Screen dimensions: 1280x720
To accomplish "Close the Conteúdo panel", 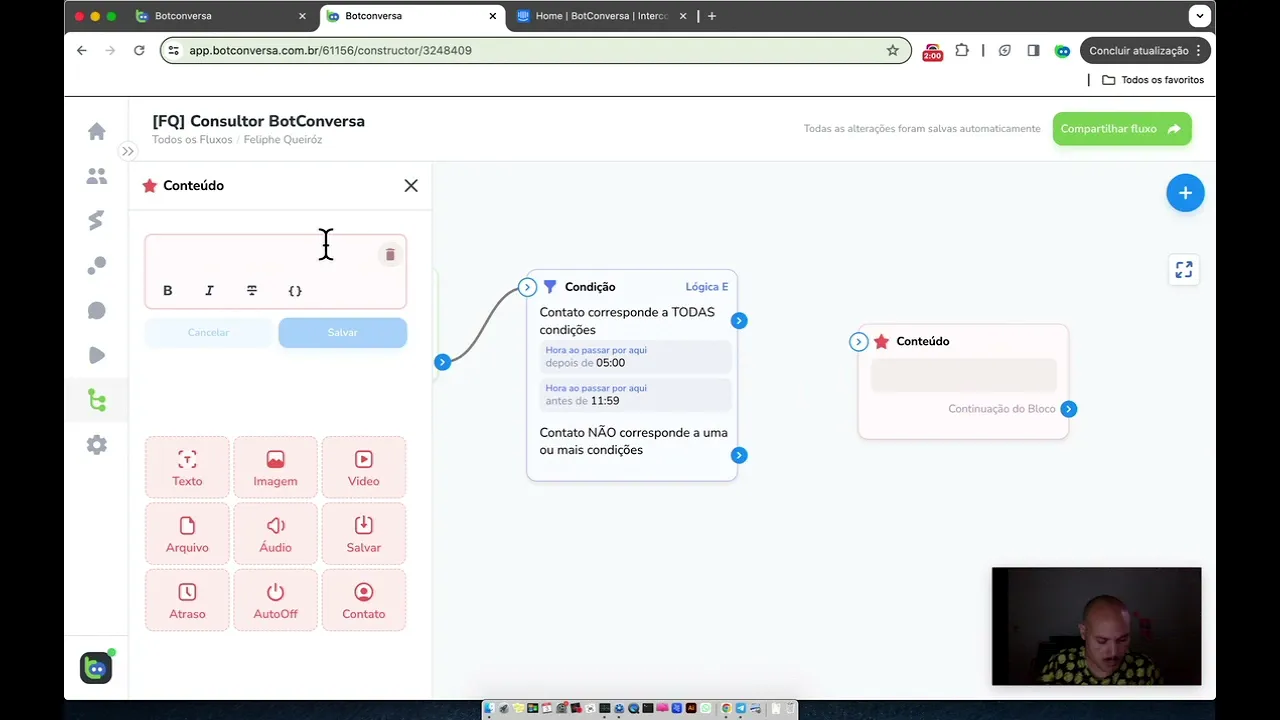I will point(411,186).
